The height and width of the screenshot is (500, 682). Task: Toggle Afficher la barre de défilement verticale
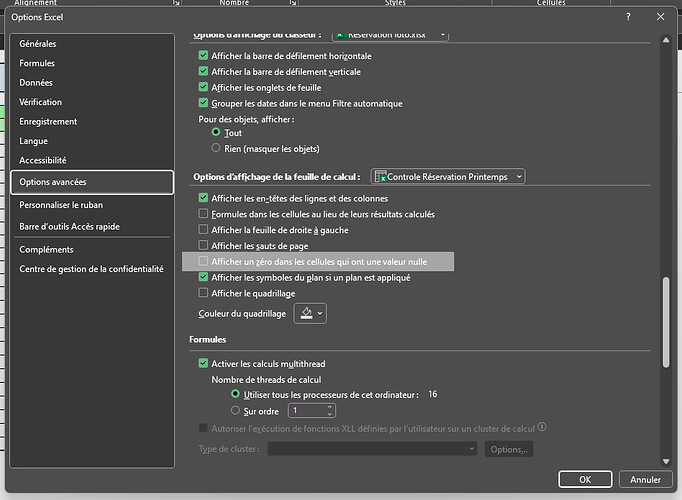tap(203, 71)
